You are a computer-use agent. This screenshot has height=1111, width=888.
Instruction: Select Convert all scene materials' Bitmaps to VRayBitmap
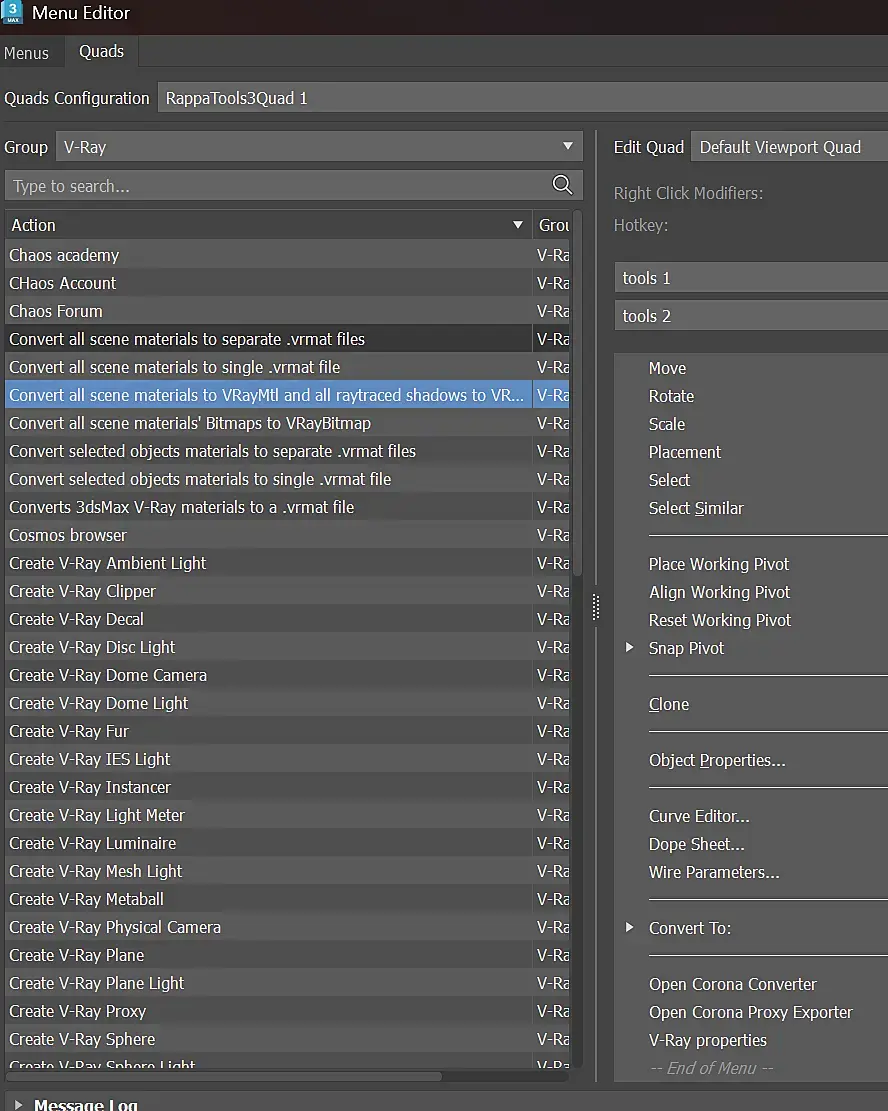[x=288, y=423]
